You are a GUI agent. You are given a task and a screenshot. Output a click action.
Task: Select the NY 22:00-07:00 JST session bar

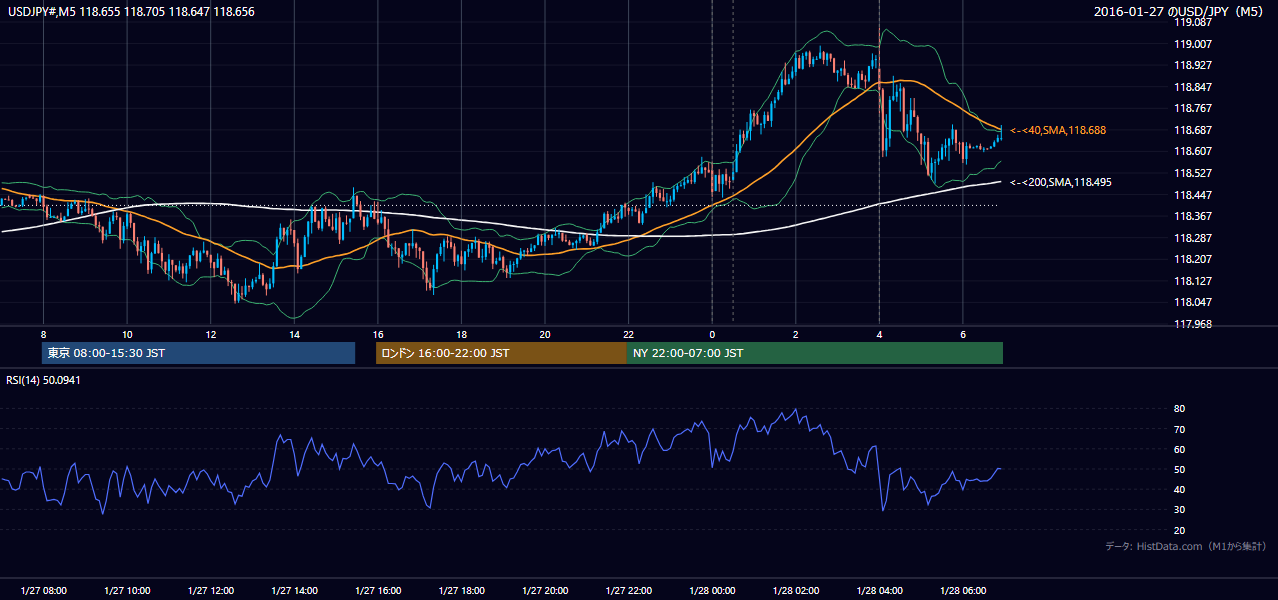[815, 353]
